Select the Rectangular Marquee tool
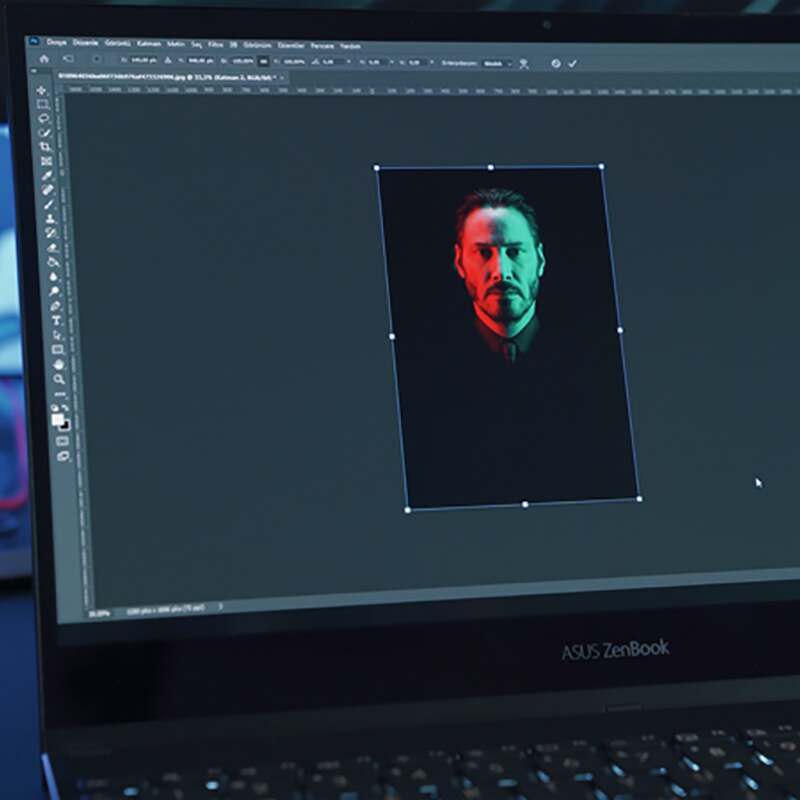Screen dimensions: 800x800 click(42, 104)
